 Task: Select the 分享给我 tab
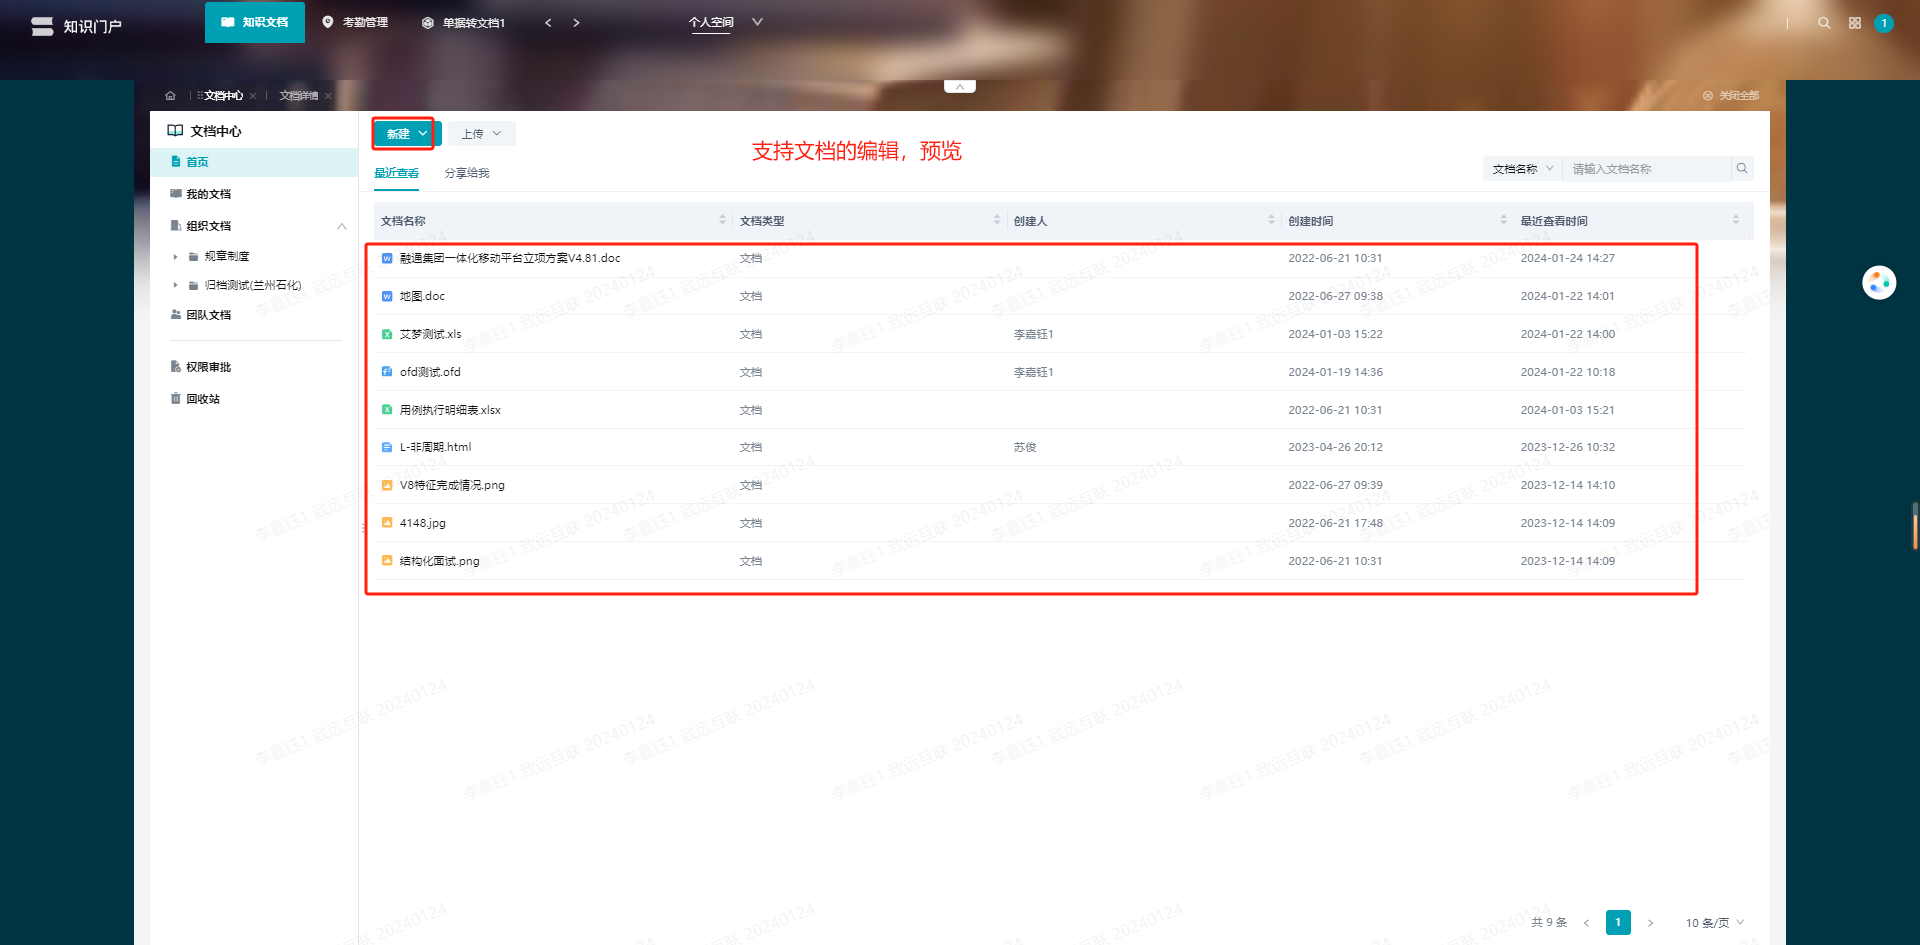[x=467, y=173]
